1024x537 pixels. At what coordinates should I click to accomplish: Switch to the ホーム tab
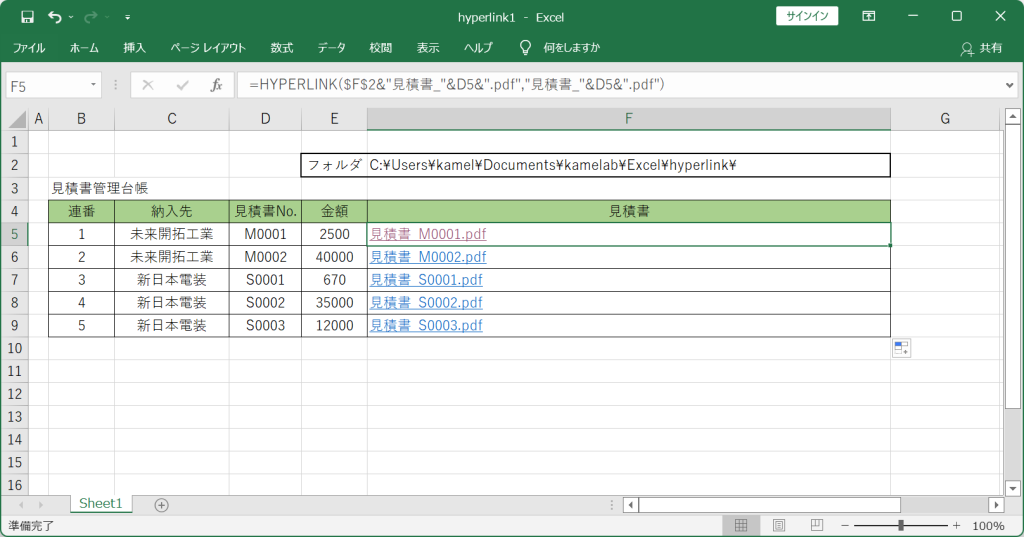84,48
